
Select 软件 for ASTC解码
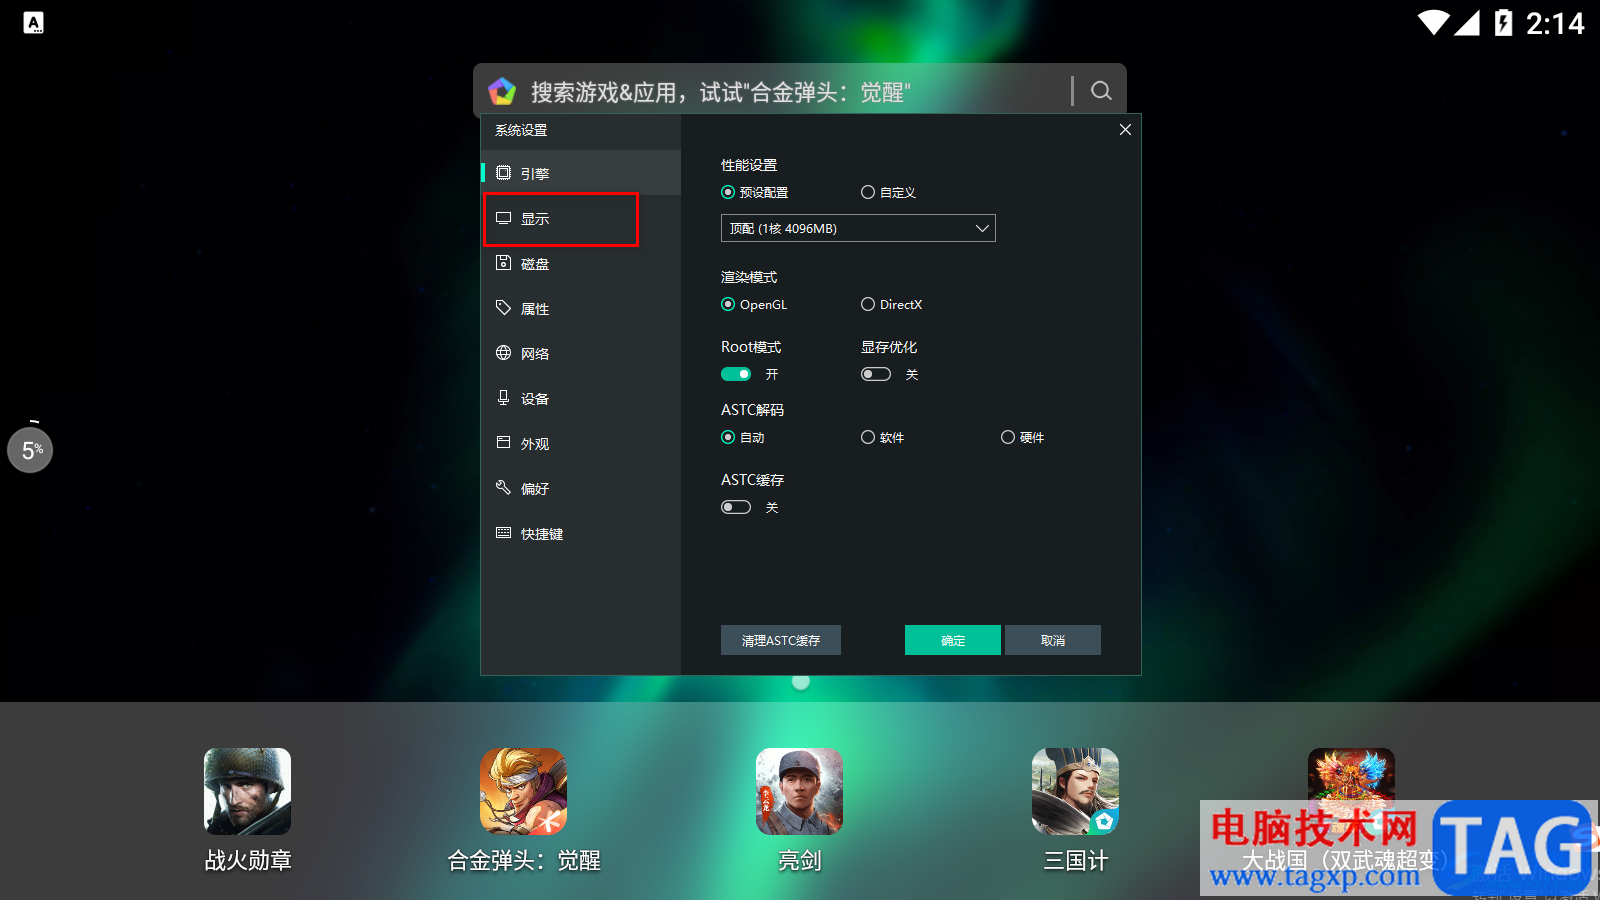click(x=883, y=437)
